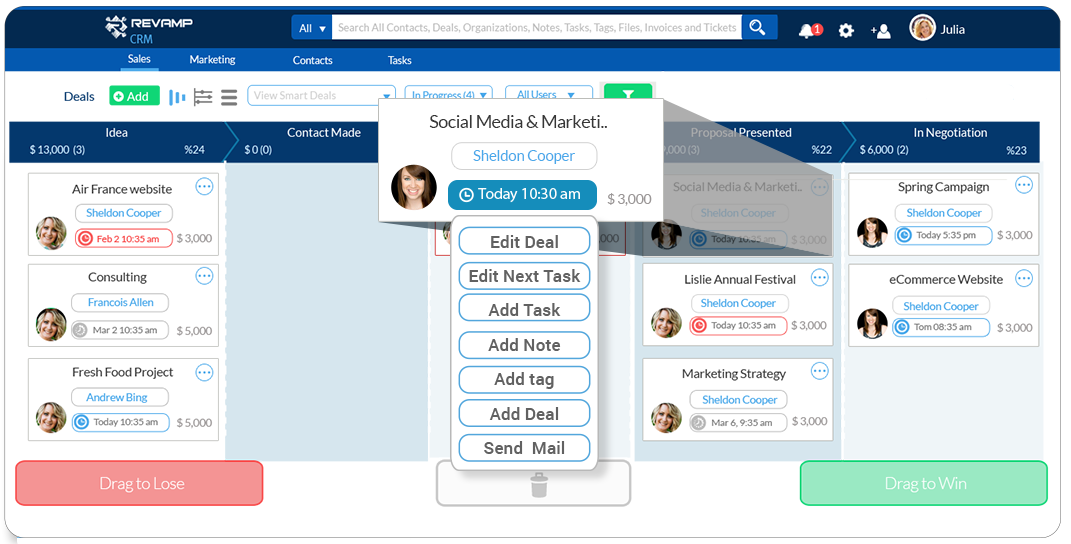Image resolution: width=1071 pixels, height=544 pixels.
Task: Open options menu on Spring Campaign card
Action: pos(1024,185)
